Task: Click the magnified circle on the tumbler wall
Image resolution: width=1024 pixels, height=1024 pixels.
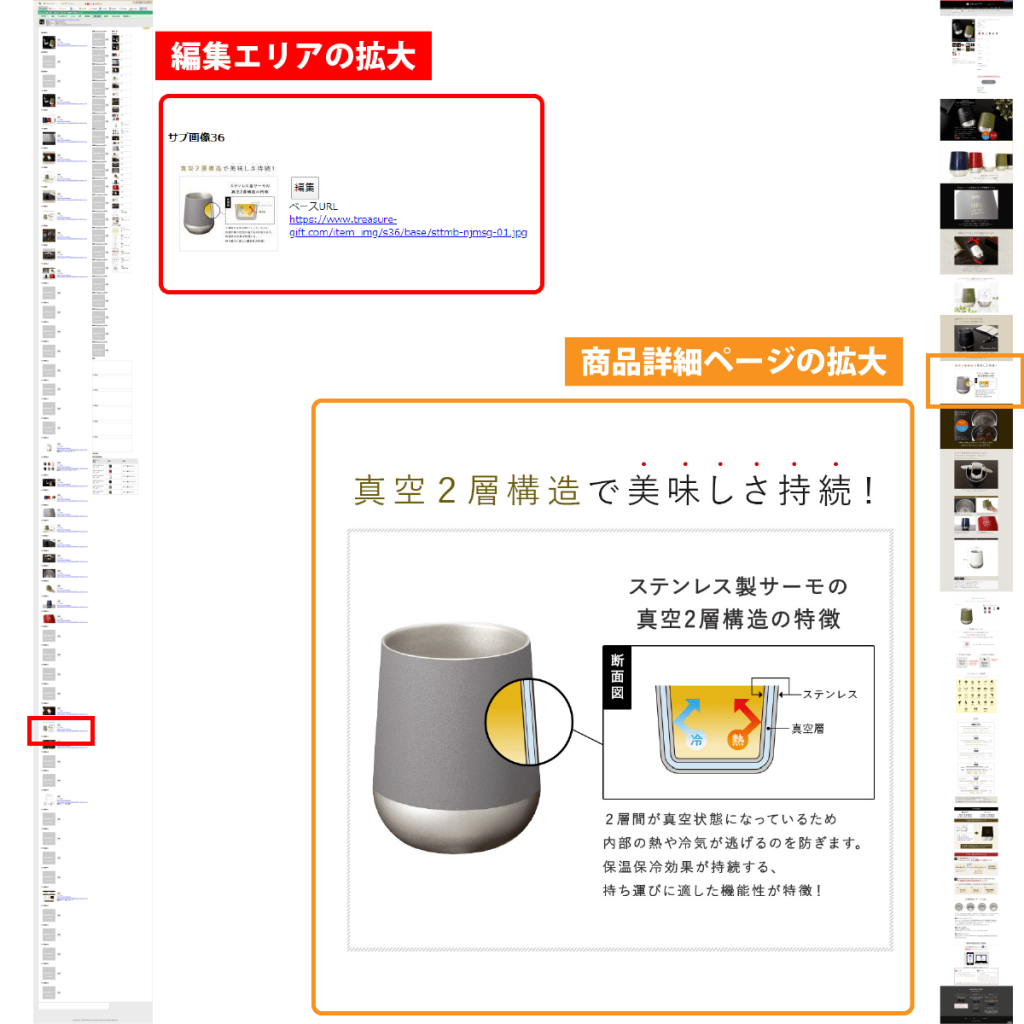Action: pyautogui.click(x=528, y=722)
